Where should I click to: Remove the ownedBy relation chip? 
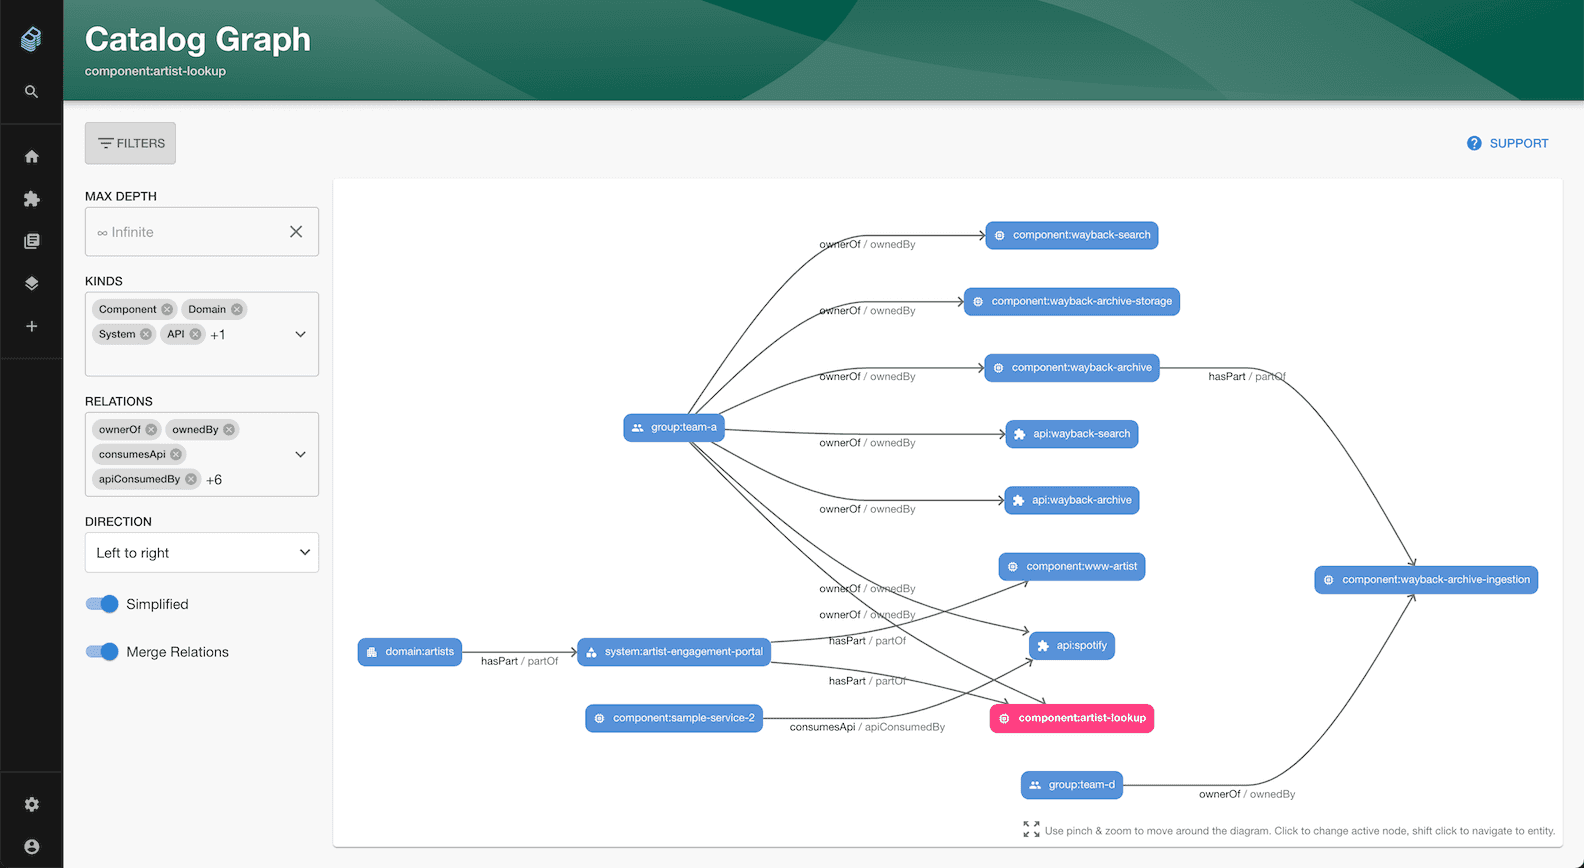[x=229, y=429]
